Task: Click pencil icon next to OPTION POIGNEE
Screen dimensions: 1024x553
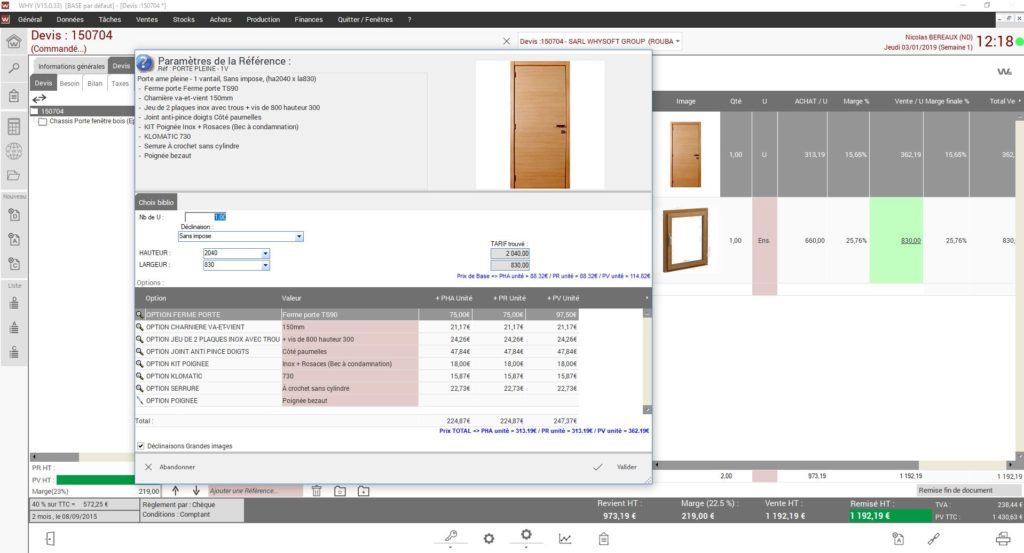Action: click(139, 401)
